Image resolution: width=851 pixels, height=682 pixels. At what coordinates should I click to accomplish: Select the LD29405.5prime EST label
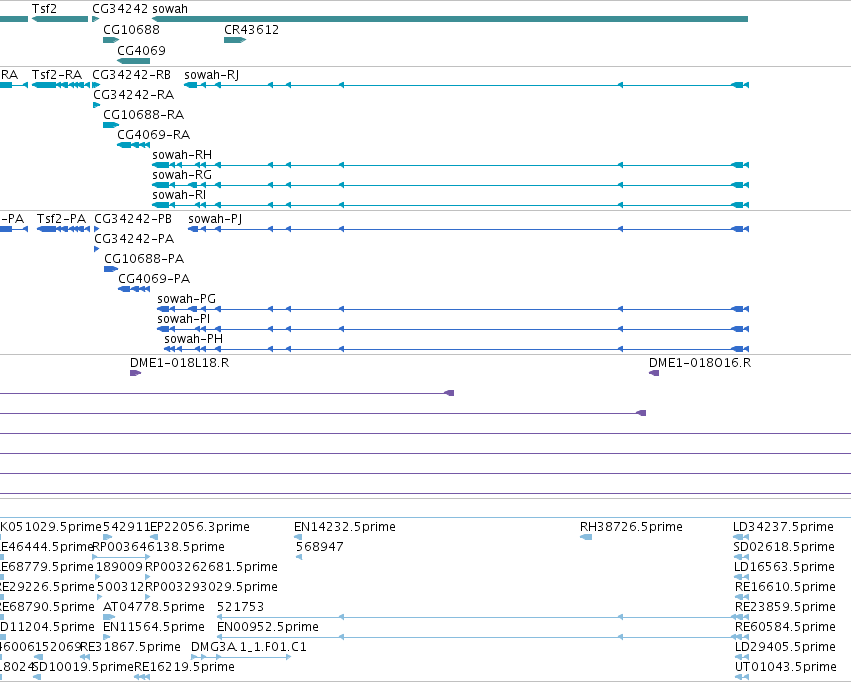click(x=785, y=647)
